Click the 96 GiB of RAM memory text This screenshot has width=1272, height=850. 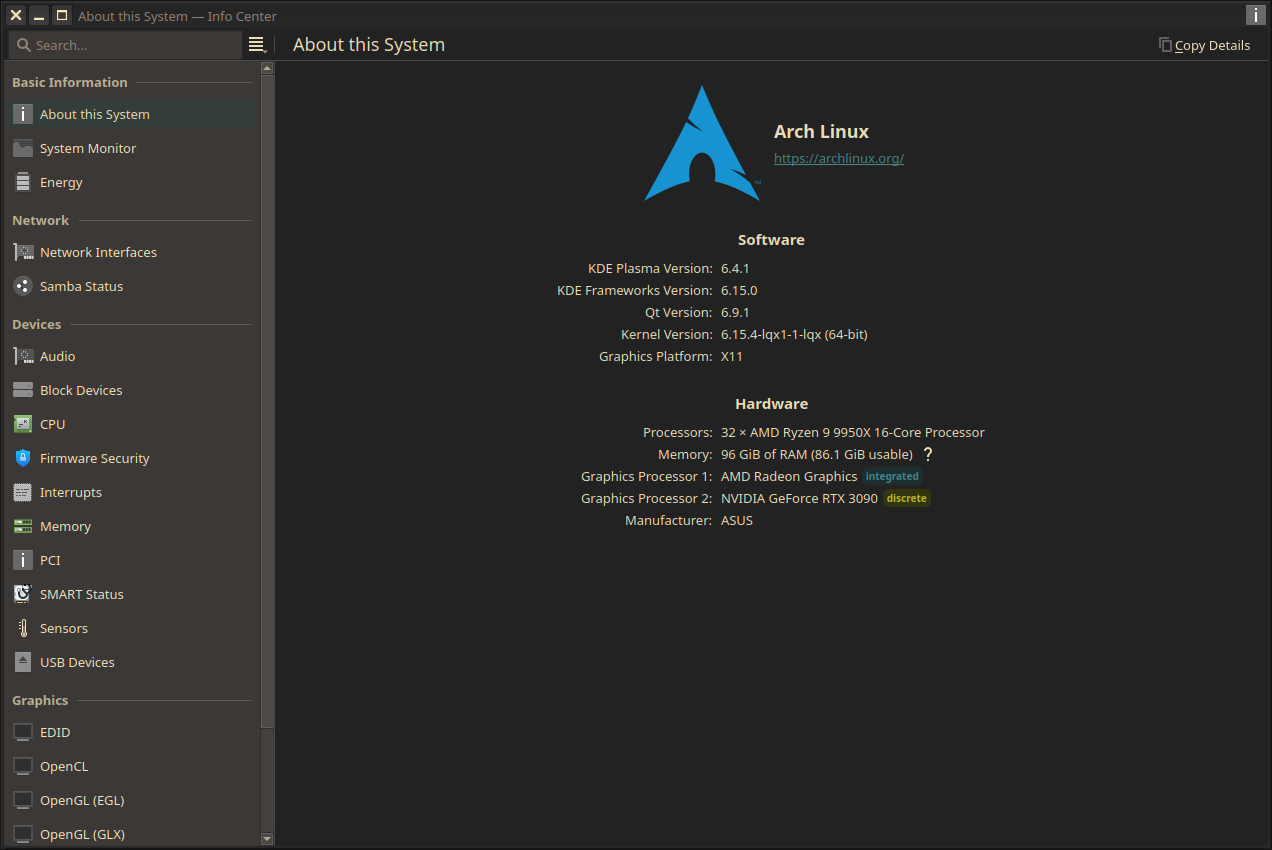[817, 454]
